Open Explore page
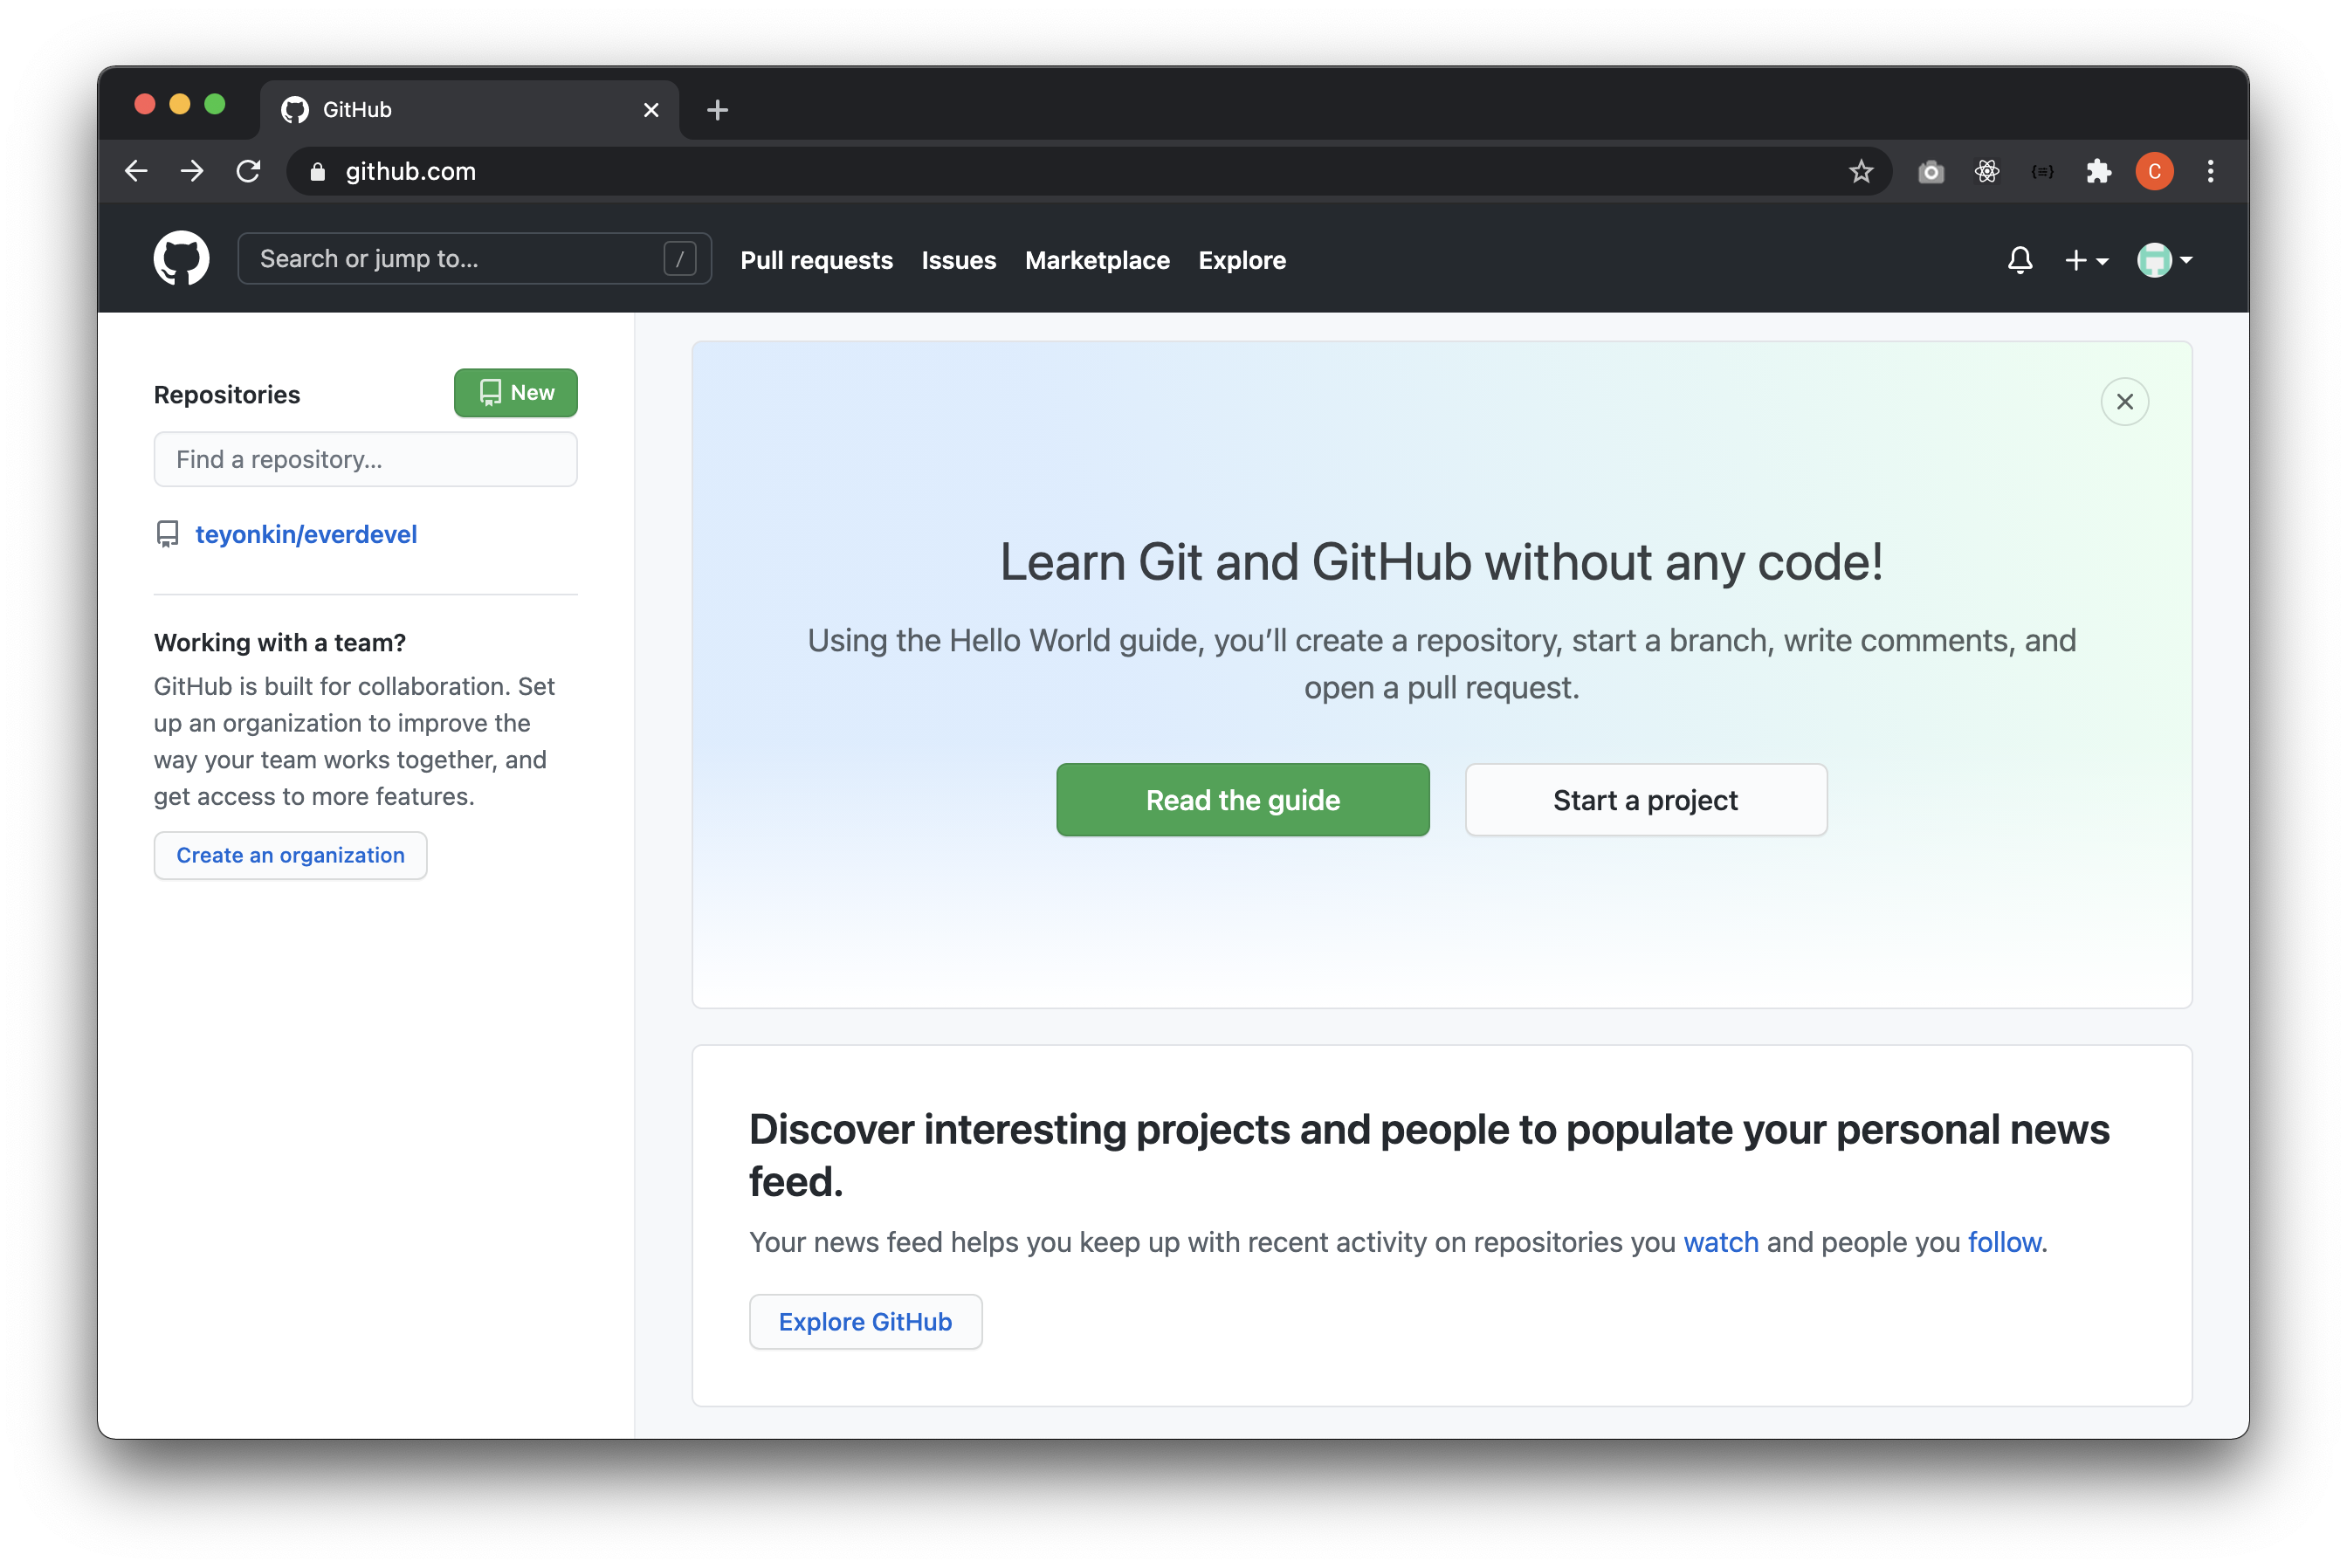2347x1568 pixels. (x=1242, y=260)
